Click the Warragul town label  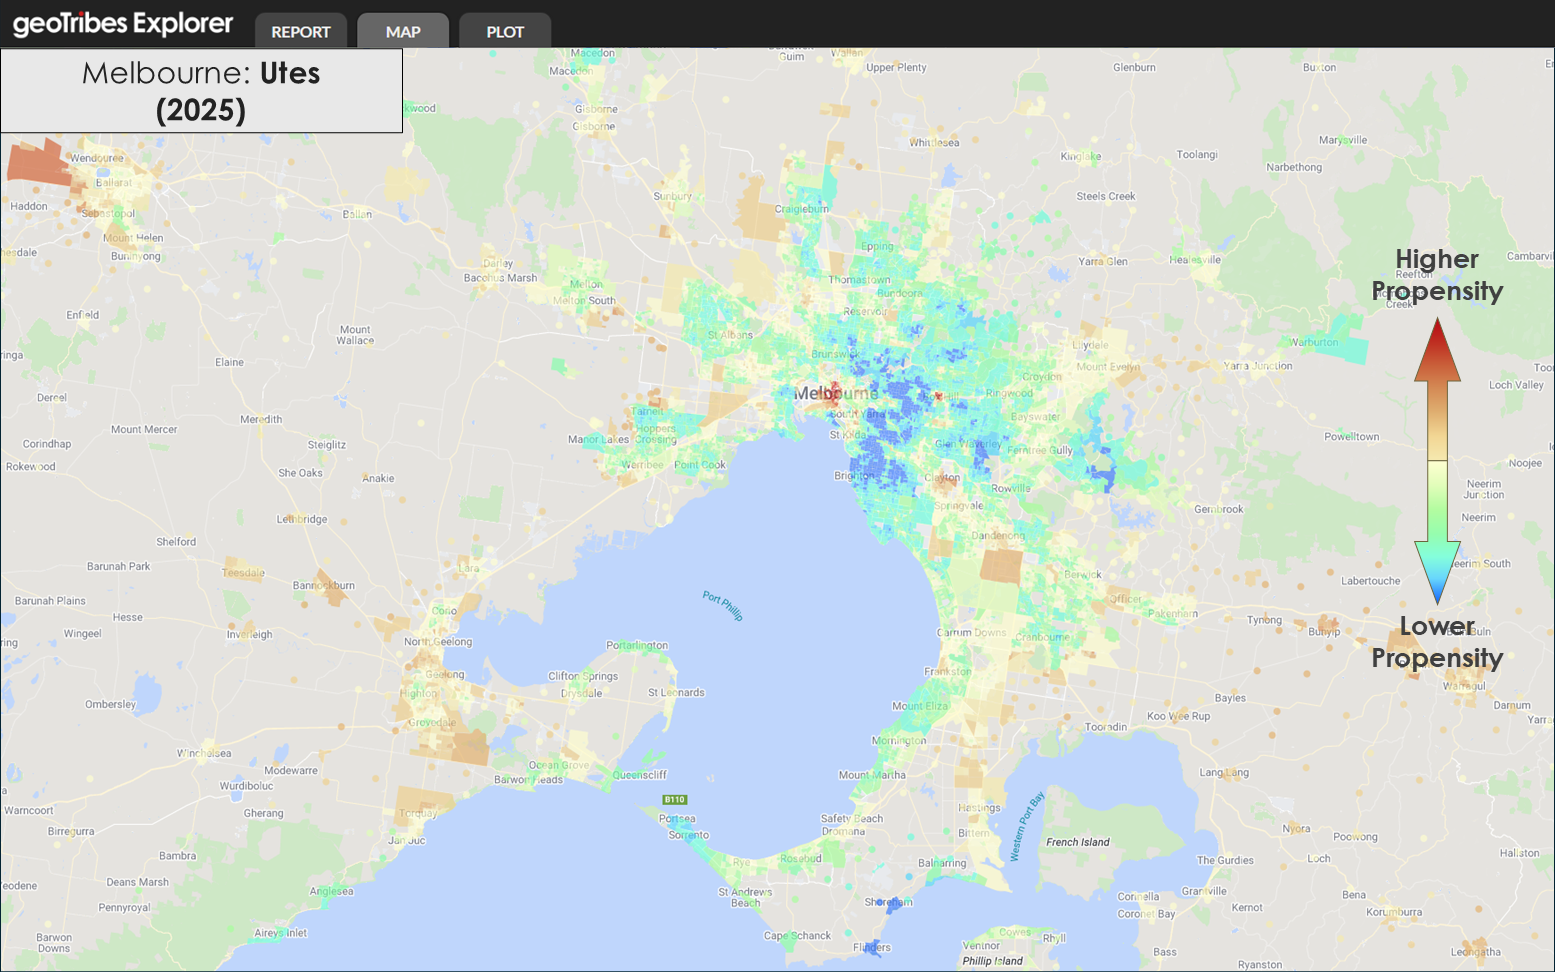coord(1464,686)
